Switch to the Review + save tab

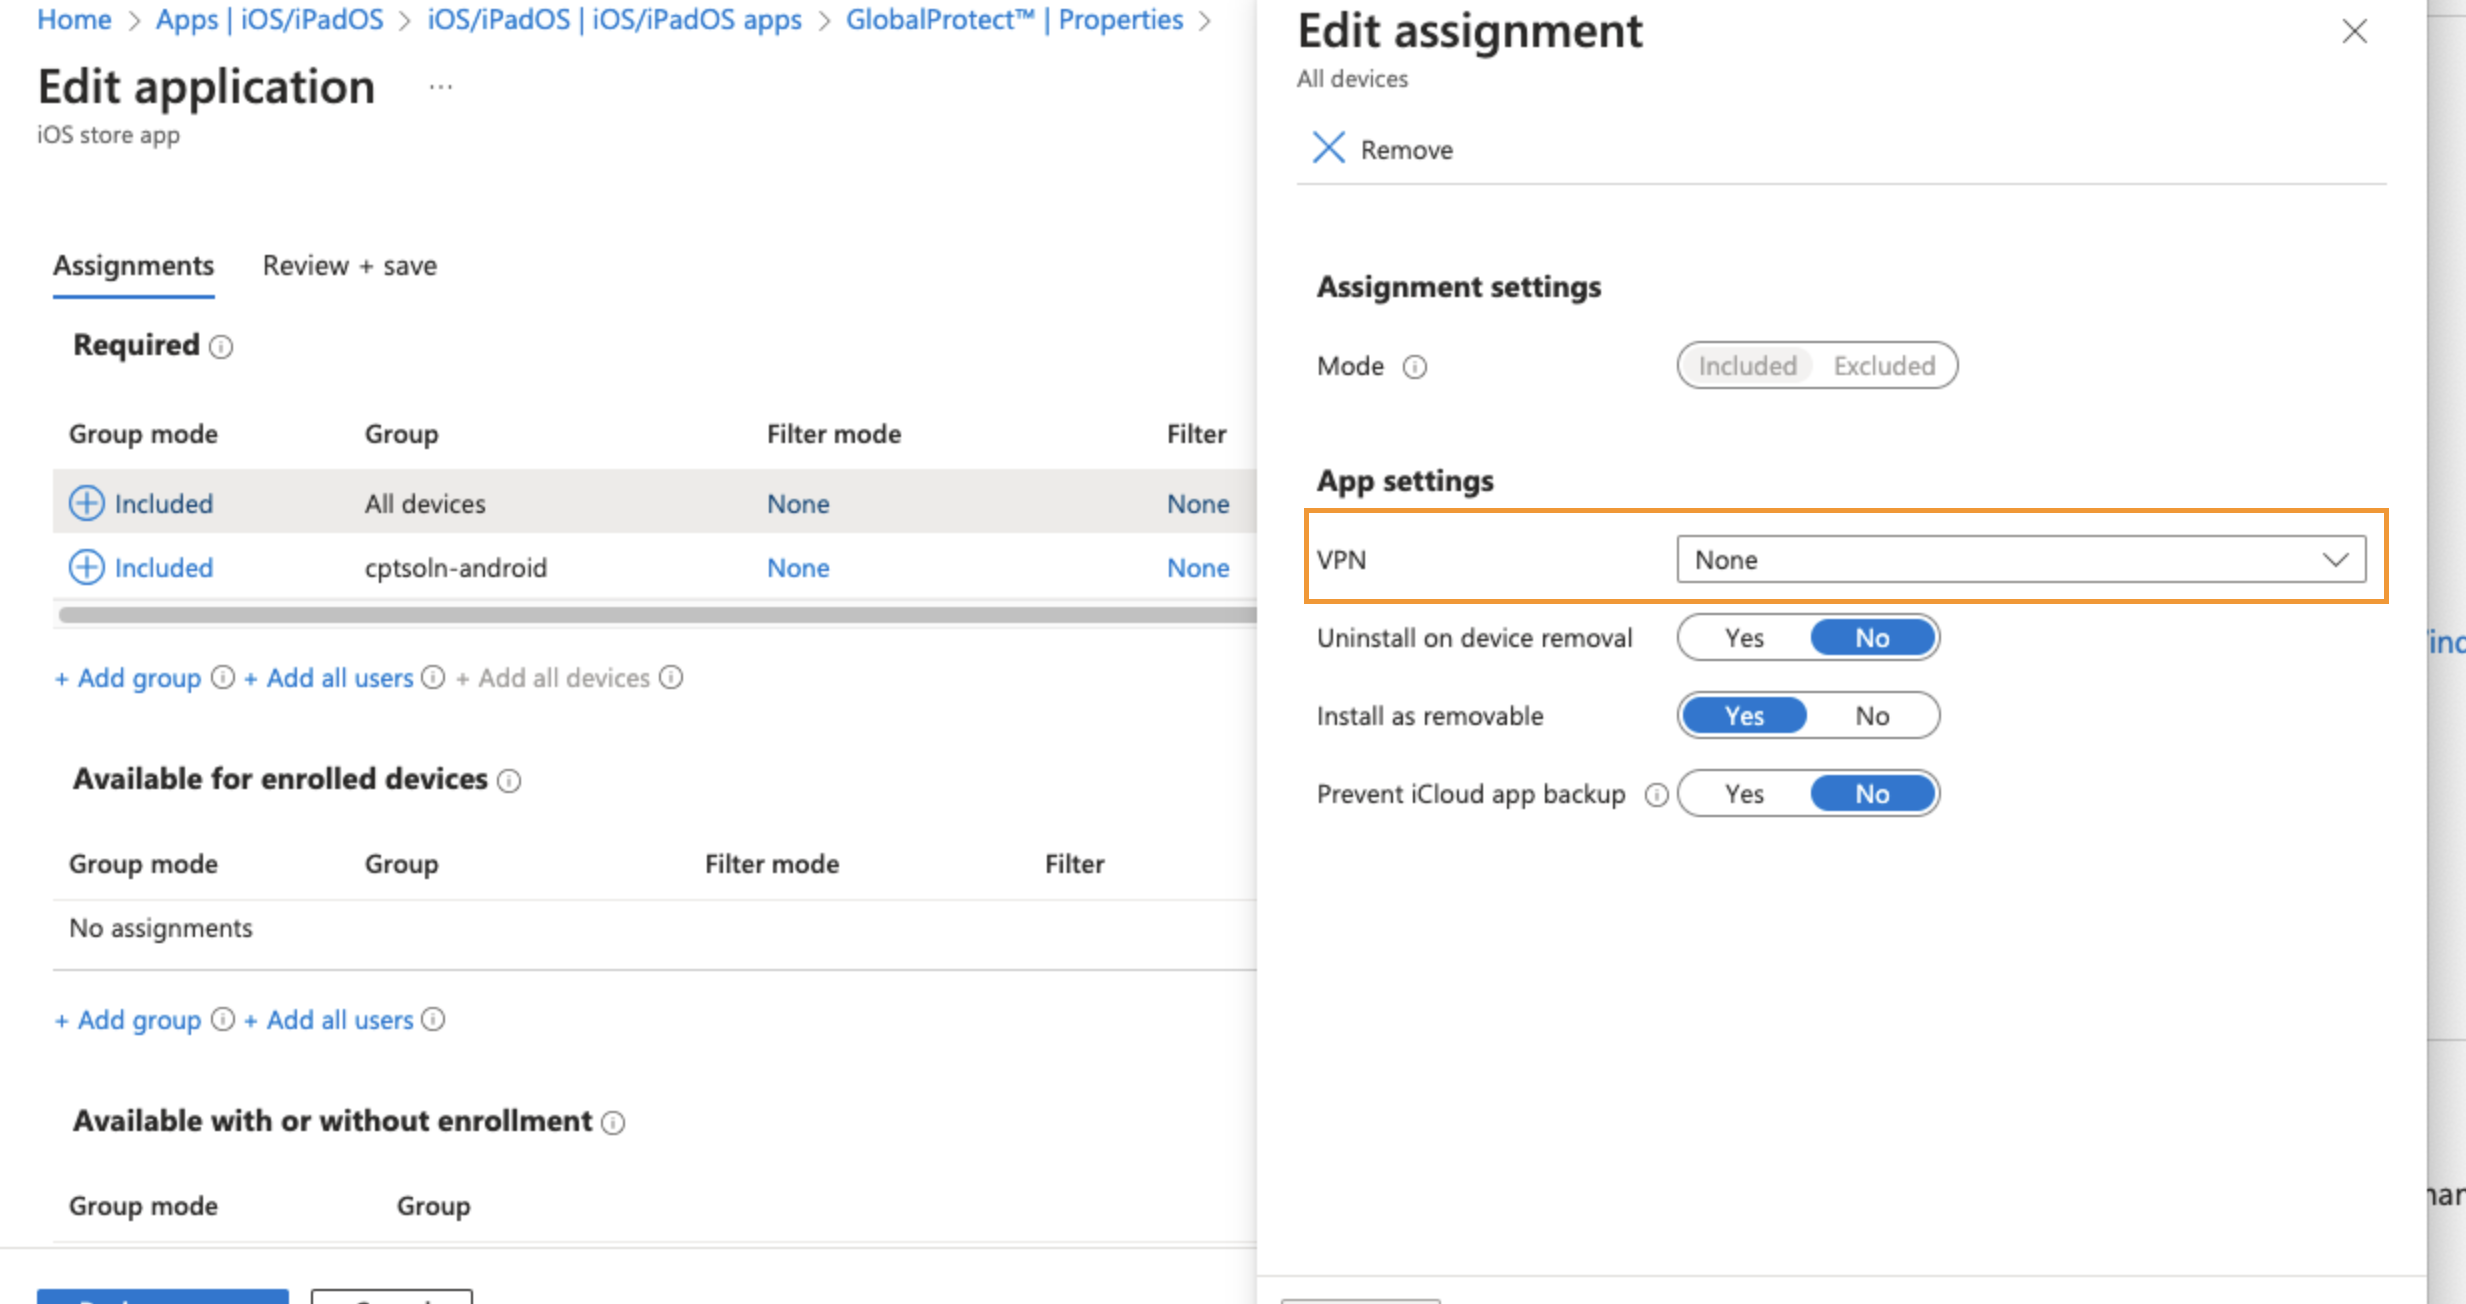[348, 265]
